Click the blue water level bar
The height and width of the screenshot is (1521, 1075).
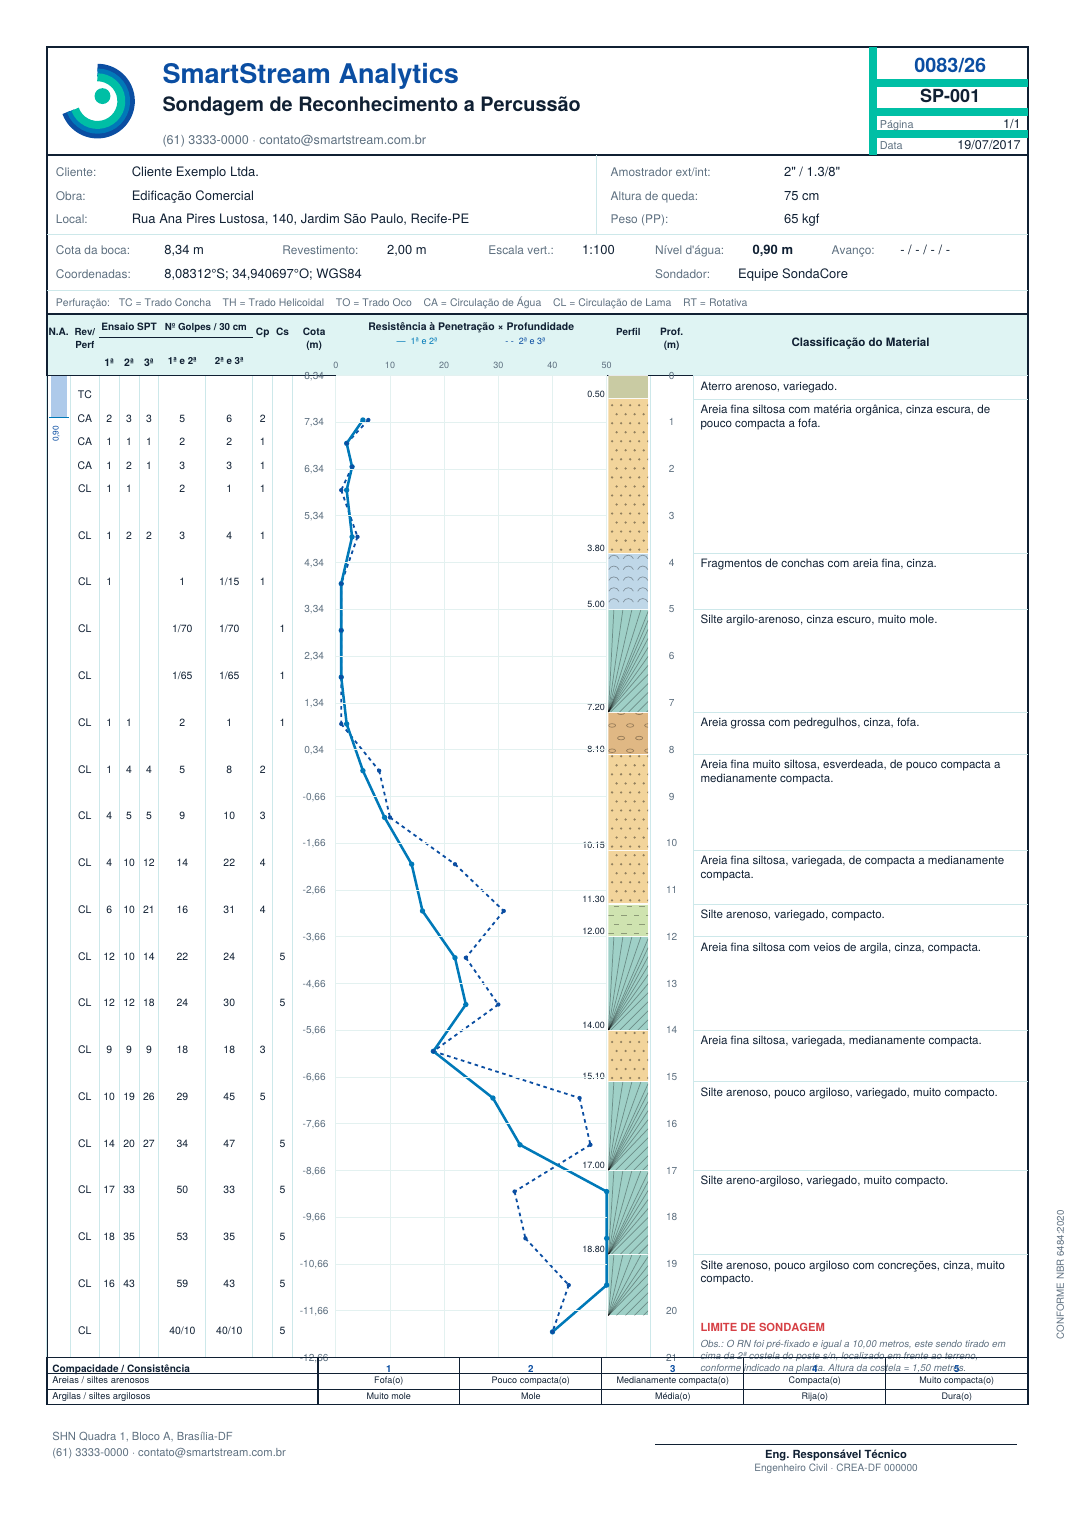point(59,396)
